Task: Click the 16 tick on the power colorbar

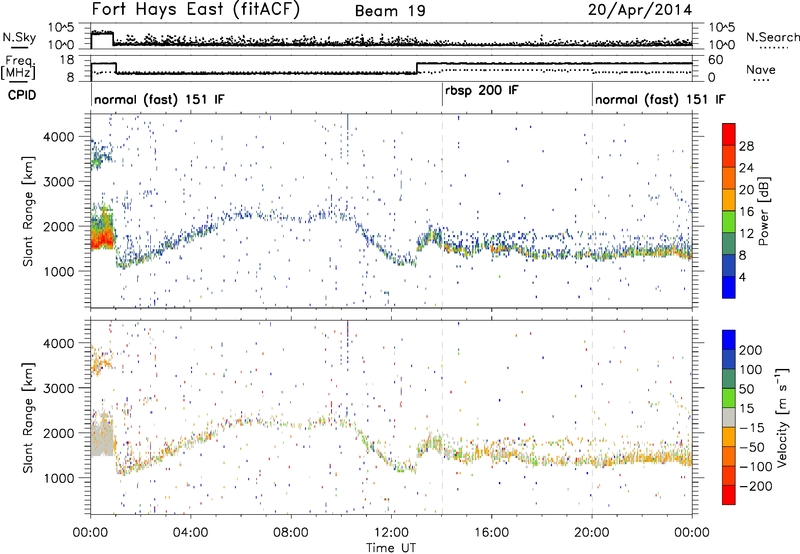Action: [746, 212]
